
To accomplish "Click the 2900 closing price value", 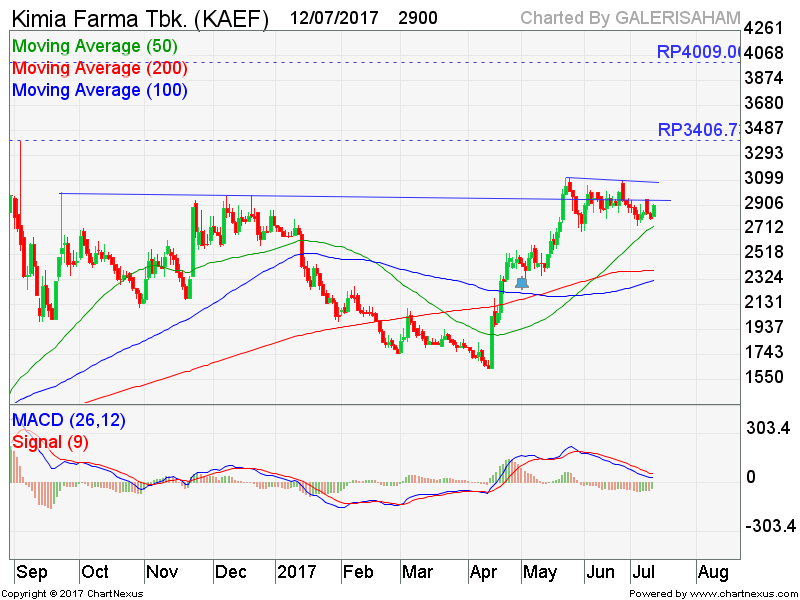I will [416, 19].
